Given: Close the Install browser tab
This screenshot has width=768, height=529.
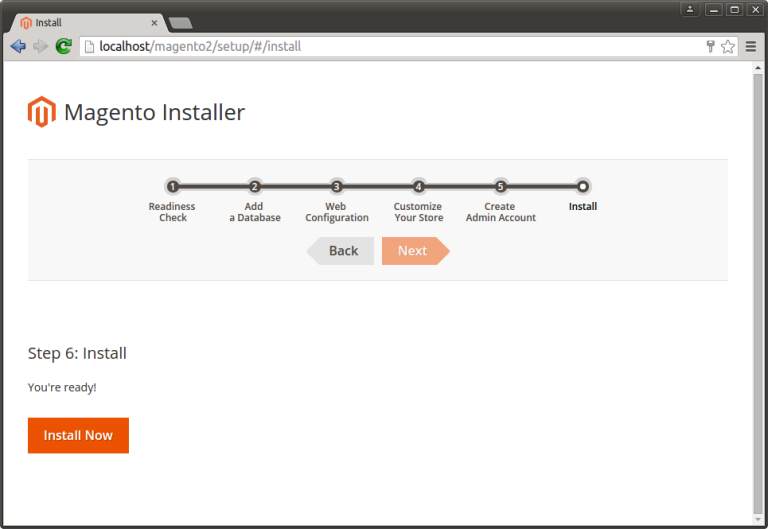Looking at the screenshot, I should [x=154, y=22].
